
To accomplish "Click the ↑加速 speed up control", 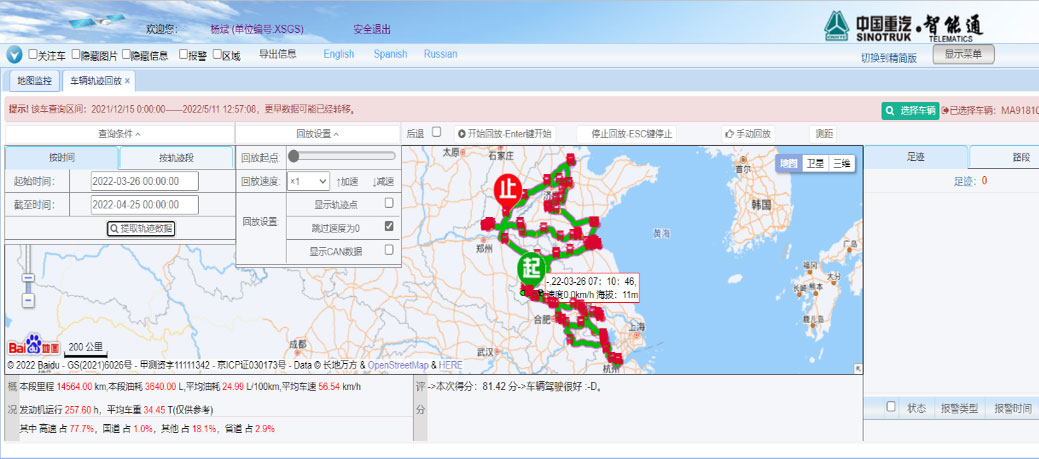I will point(347,181).
